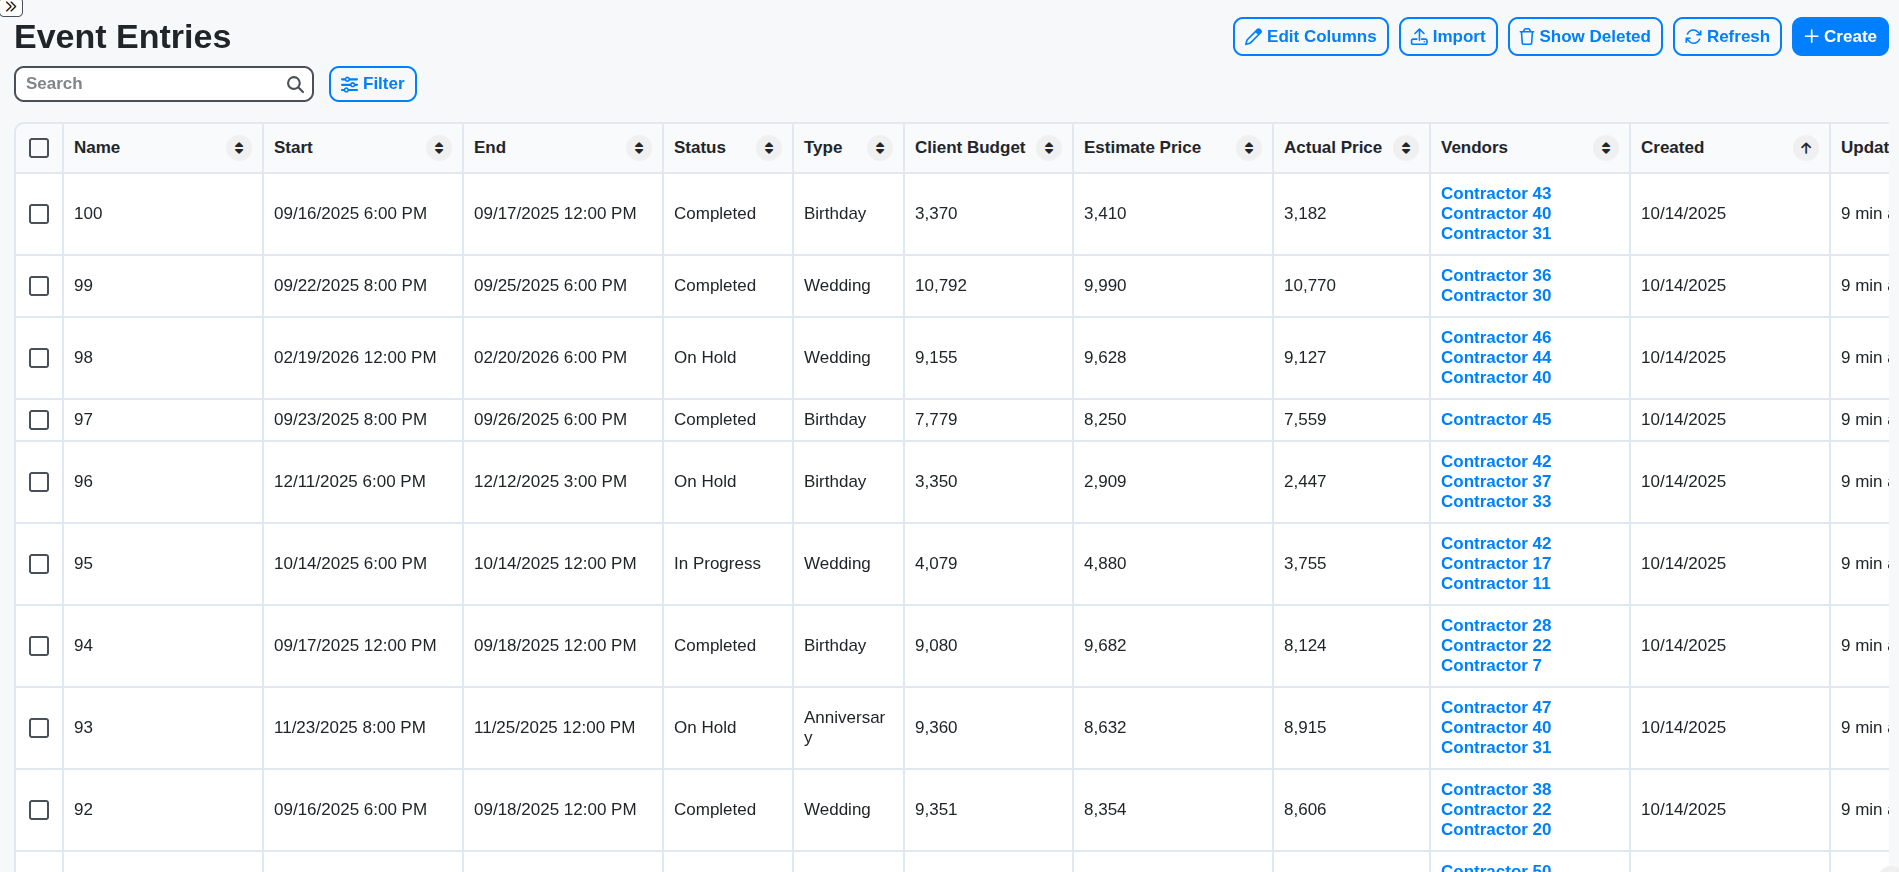Check the row 96 checkbox
This screenshot has height=872, width=1899.
[39, 482]
